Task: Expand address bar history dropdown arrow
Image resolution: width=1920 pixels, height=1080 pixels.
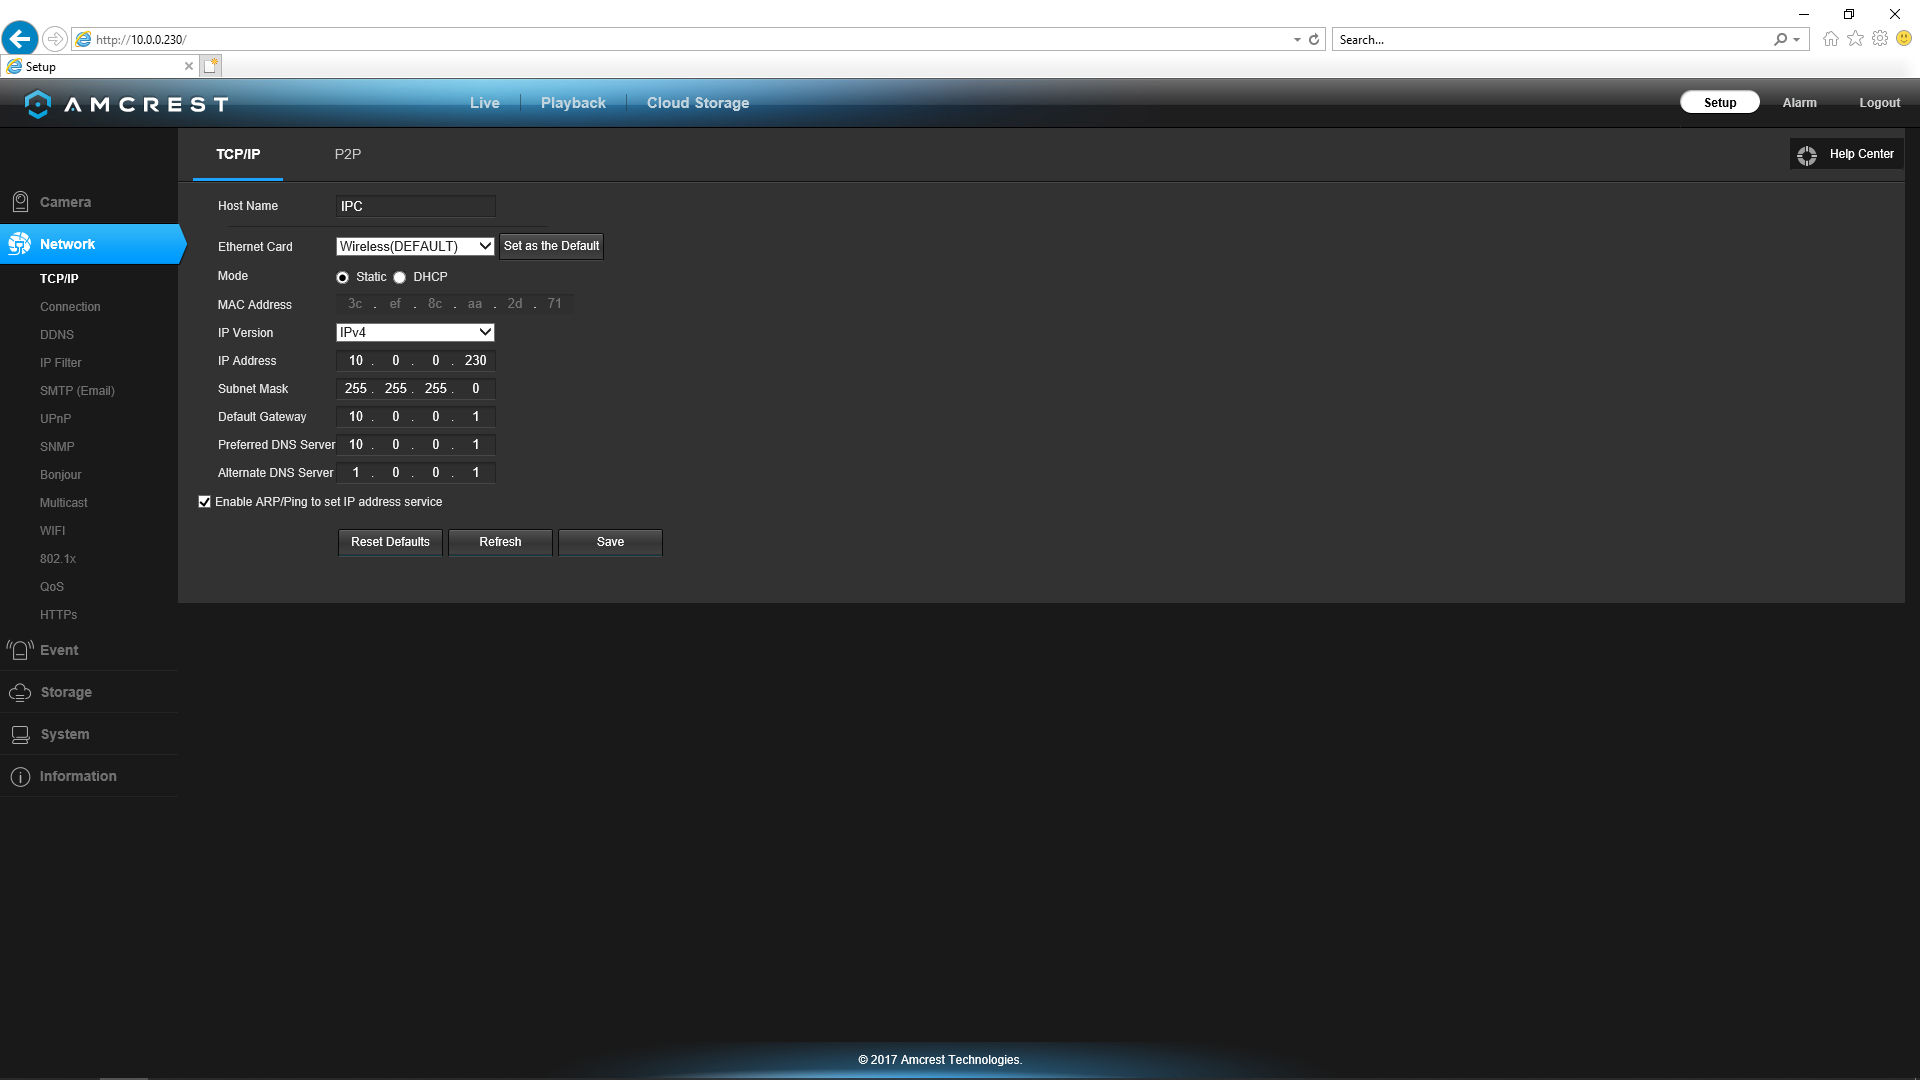Action: 1297,40
